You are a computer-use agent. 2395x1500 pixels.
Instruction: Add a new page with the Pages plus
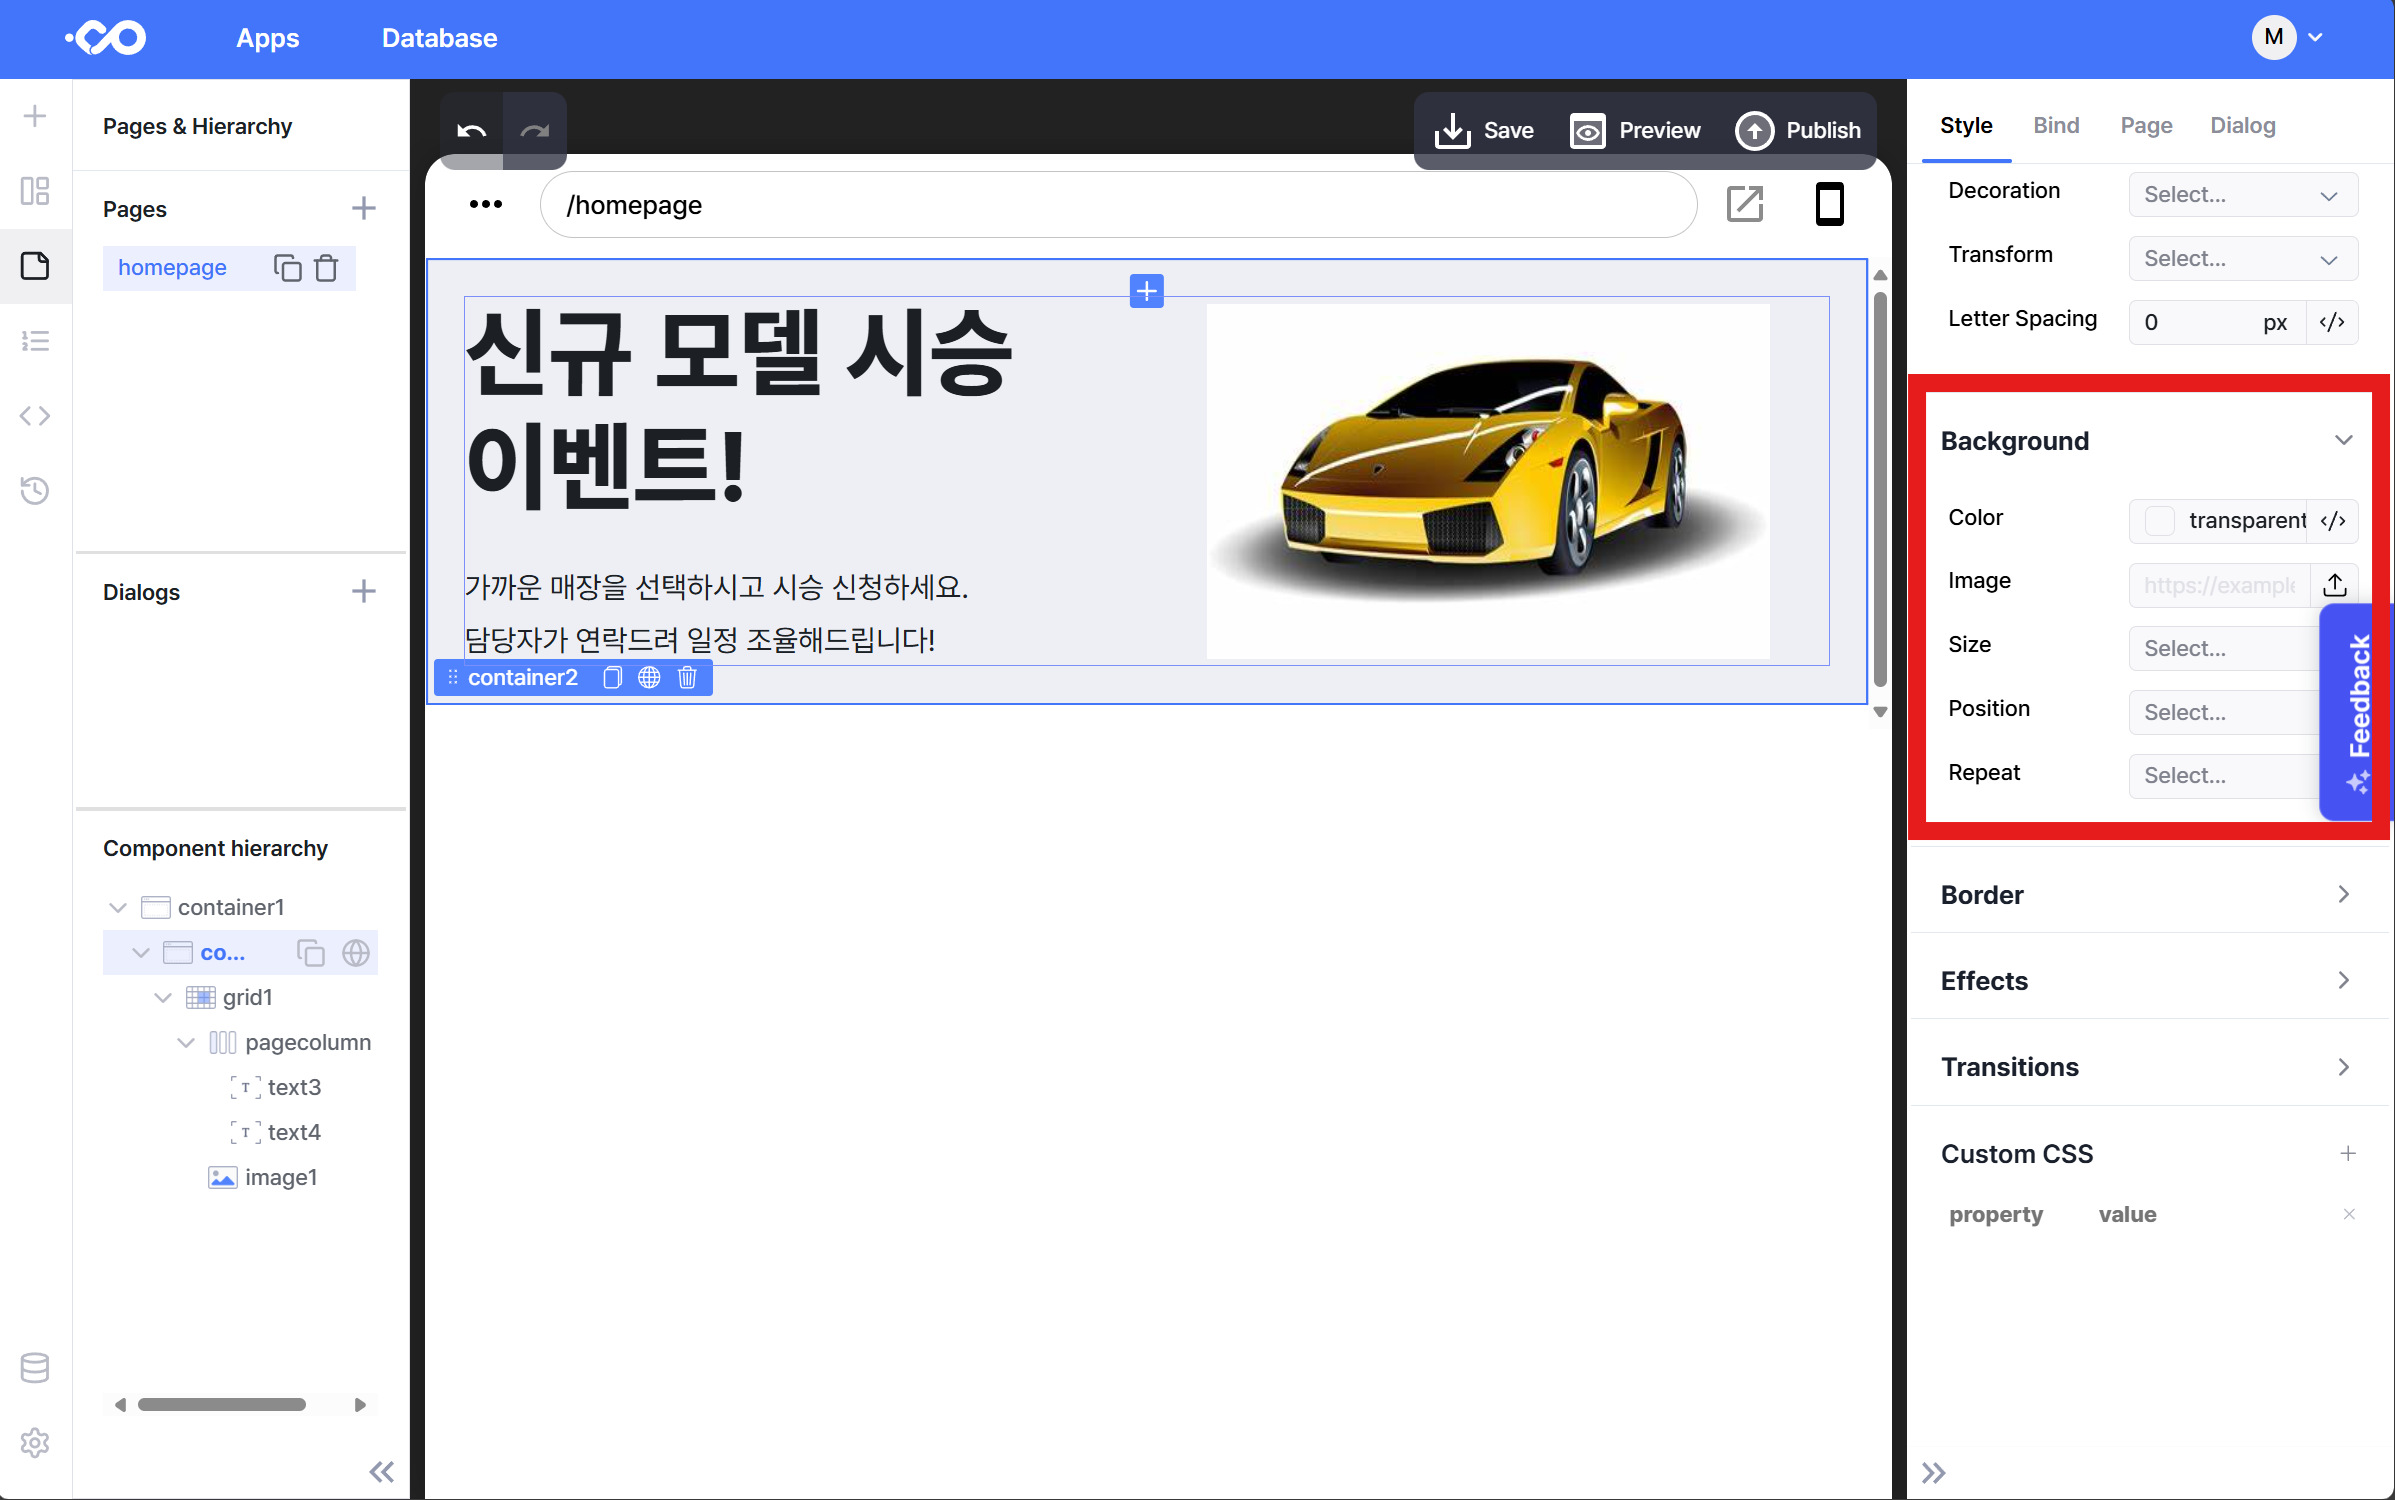(x=364, y=208)
